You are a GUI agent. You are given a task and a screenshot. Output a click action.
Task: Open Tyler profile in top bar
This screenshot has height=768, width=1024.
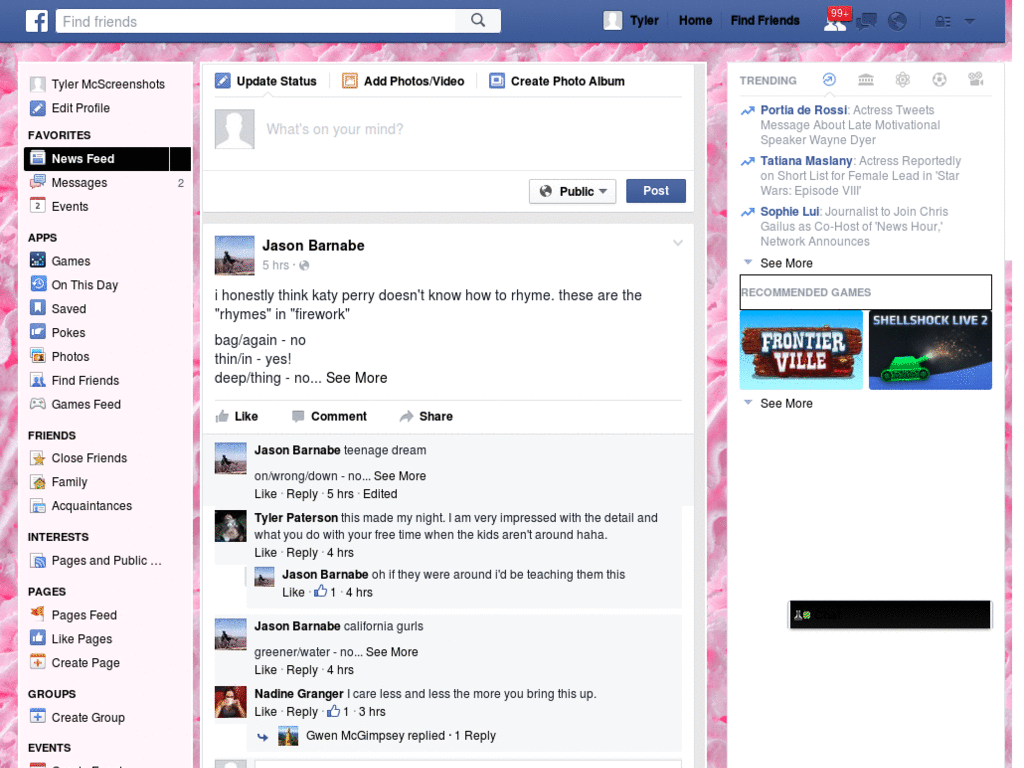[631, 21]
